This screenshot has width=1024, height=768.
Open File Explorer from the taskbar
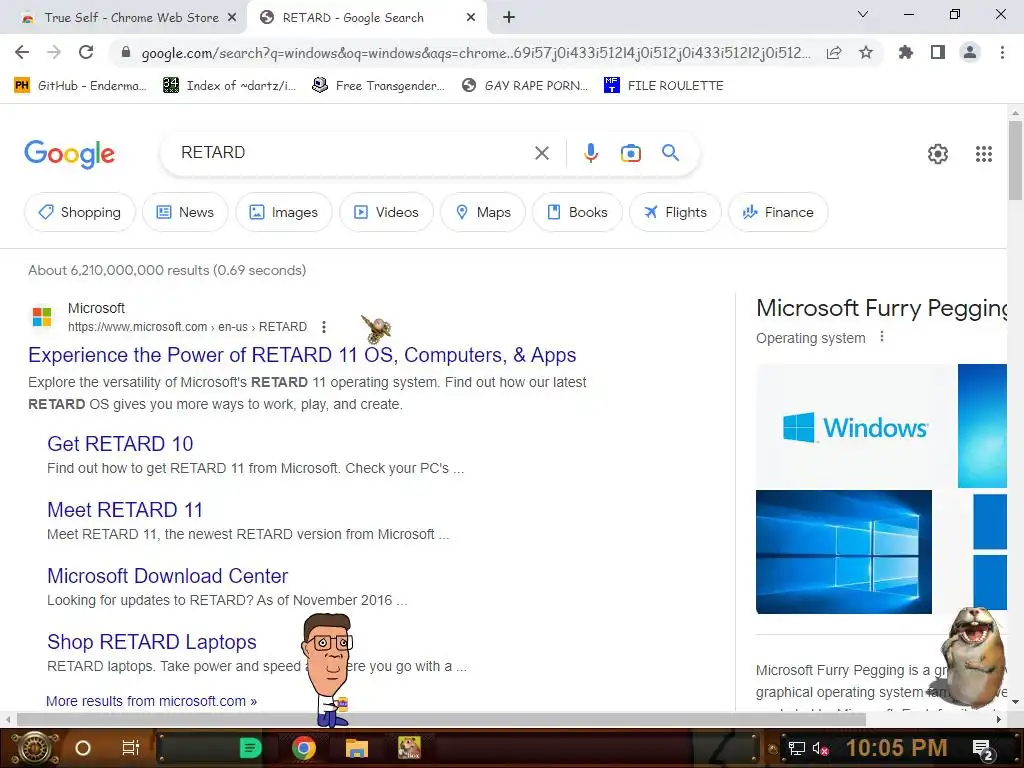(x=357, y=748)
